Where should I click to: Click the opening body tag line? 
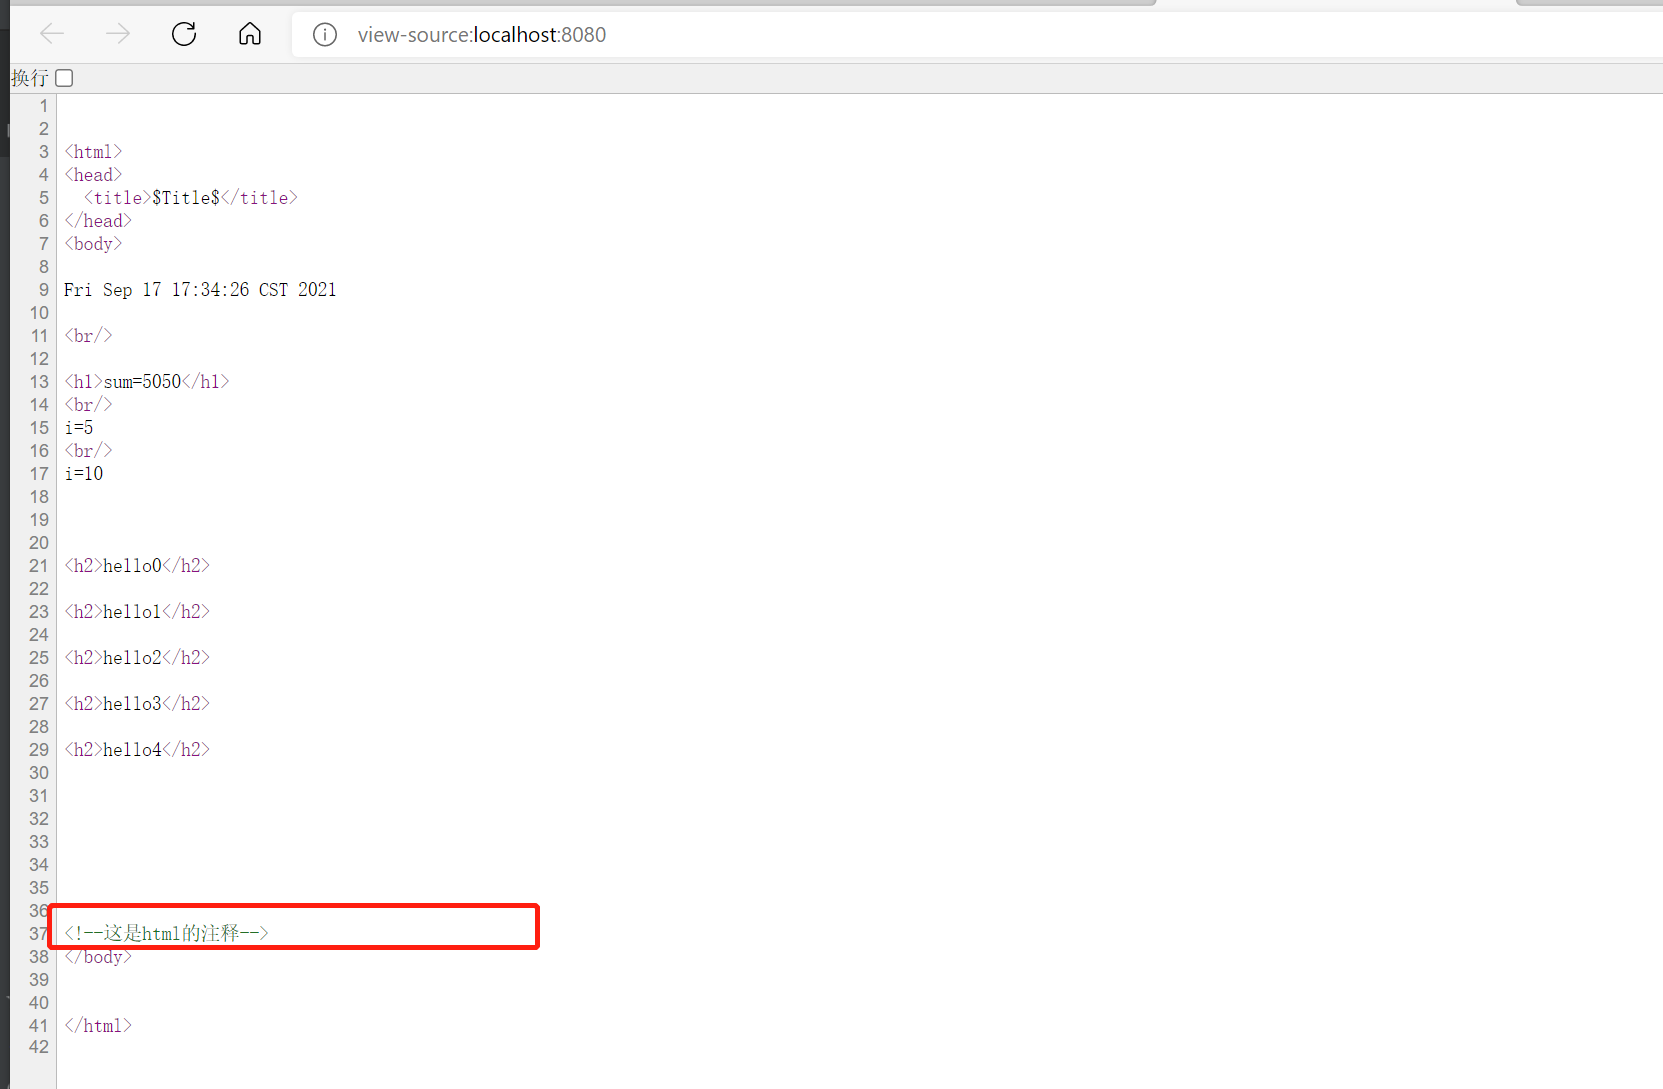coord(93,244)
